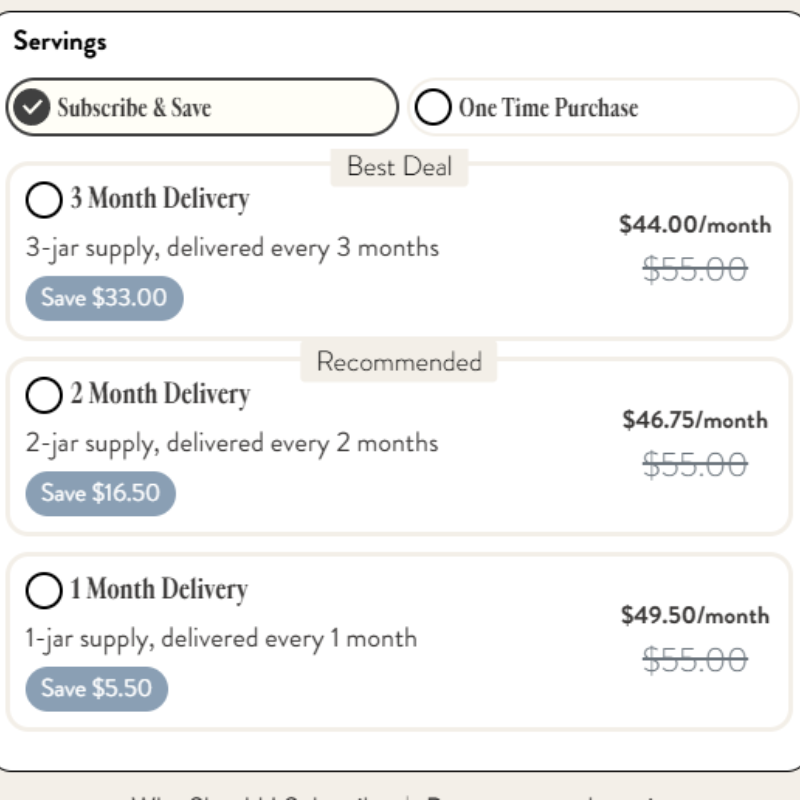Select the 2 Month Delivery radio button
Screen dimensions: 800x800
(44, 396)
